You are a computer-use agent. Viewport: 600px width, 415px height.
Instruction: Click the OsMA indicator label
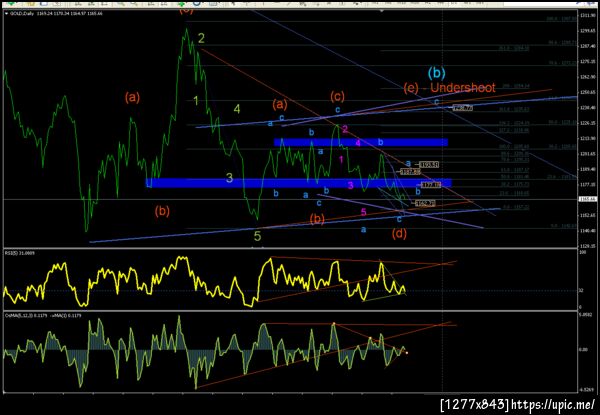(43, 316)
